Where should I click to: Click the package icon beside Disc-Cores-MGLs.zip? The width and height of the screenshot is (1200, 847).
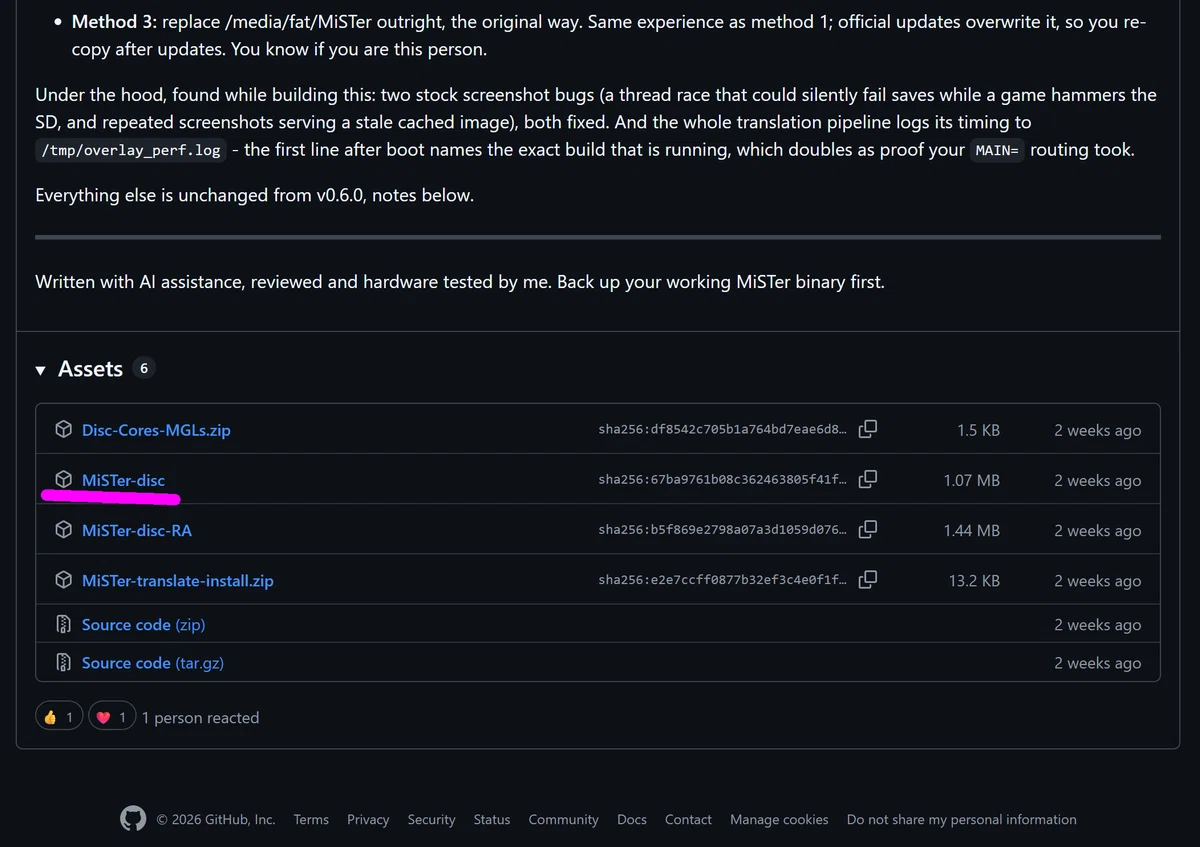coord(64,430)
